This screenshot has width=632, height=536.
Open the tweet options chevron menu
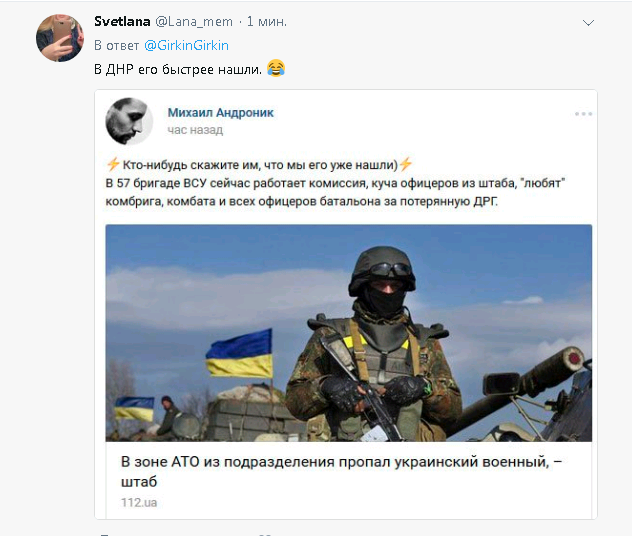pyautogui.click(x=588, y=23)
